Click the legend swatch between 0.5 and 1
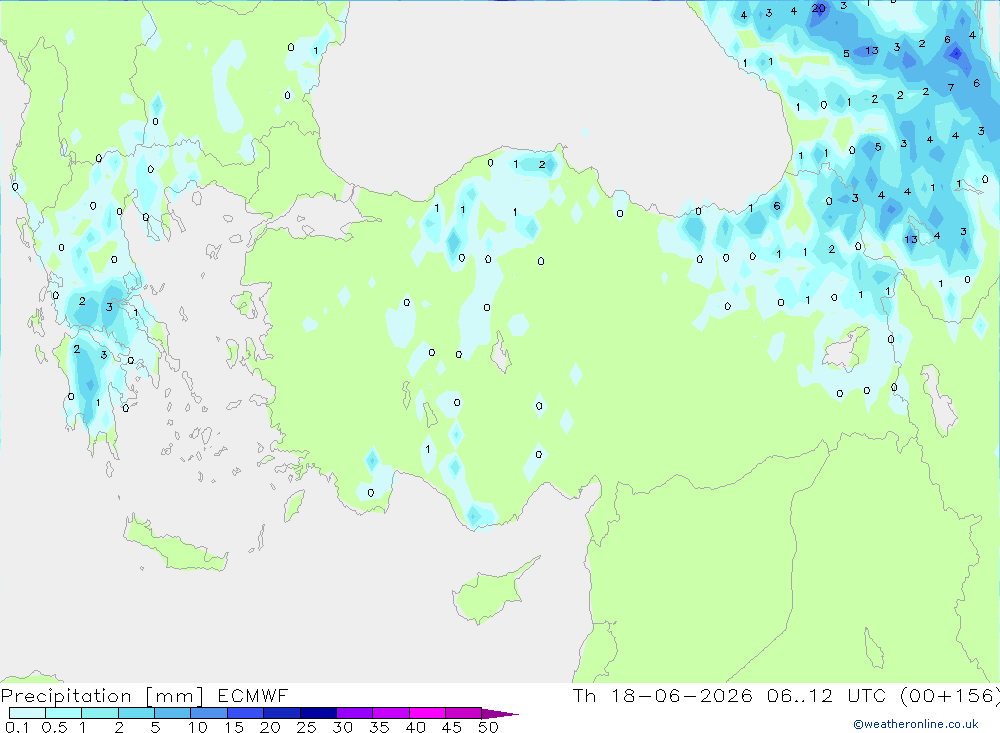This screenshot has width=1000, height=733. (x=63, y=713)
